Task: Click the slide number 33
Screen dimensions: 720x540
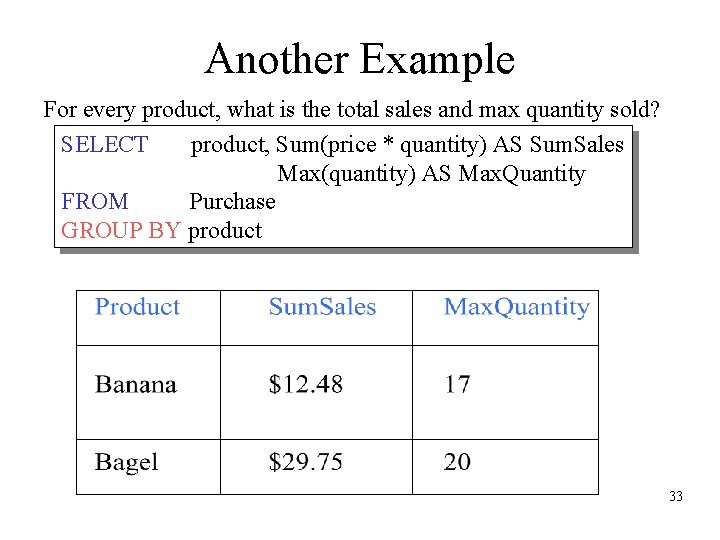Action: pos(676,496)
